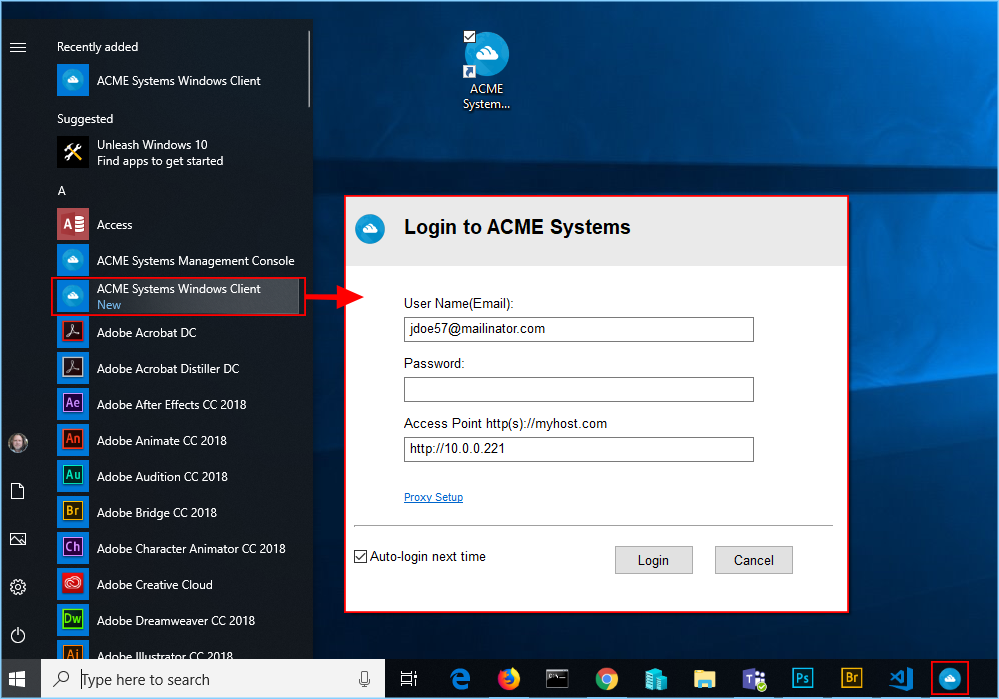
Task: Open Power options in Start menu
Action: [x=18, y=635]
